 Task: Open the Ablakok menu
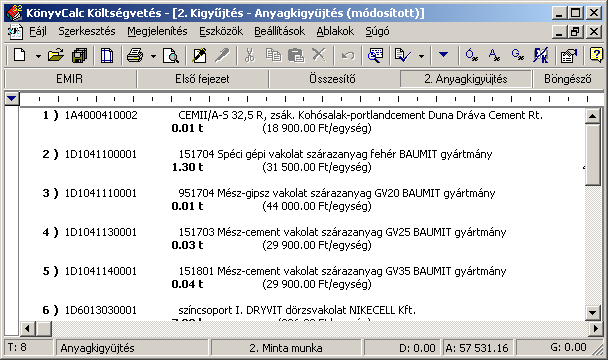pyautogui.click(x=335, y=31)
